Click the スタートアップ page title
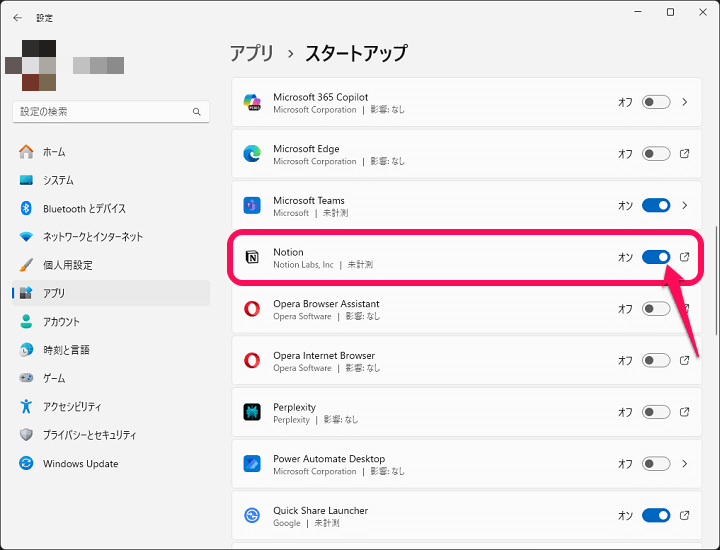This screenshot has height=550, width=720. click(x=356, y=53)
